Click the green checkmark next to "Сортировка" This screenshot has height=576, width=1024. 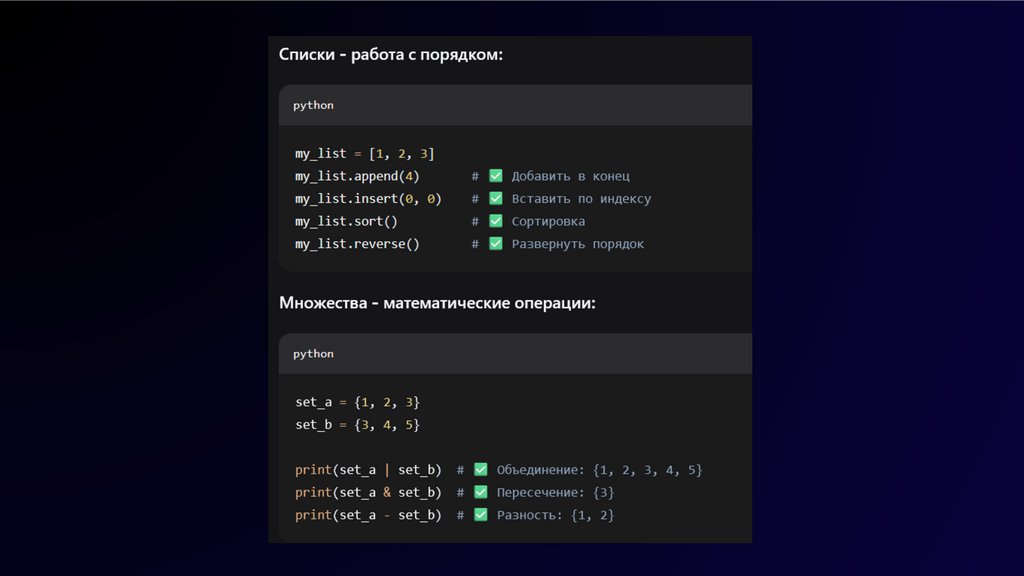coord(495,221)
